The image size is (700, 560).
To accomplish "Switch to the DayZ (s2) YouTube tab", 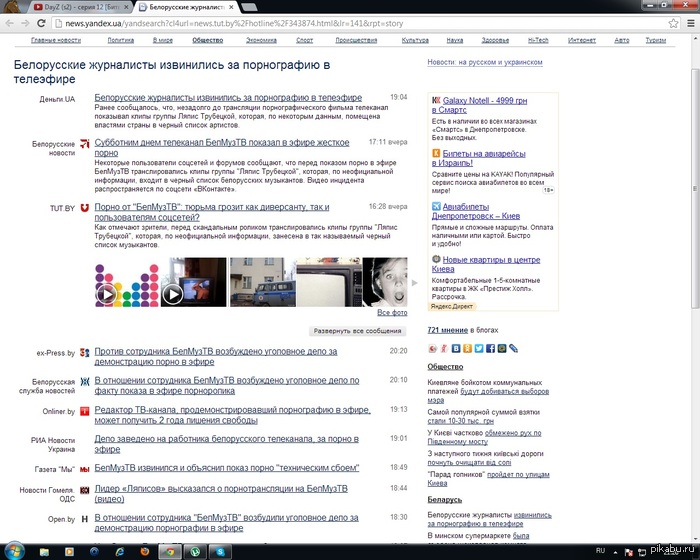I will click(x=80, y=7).
